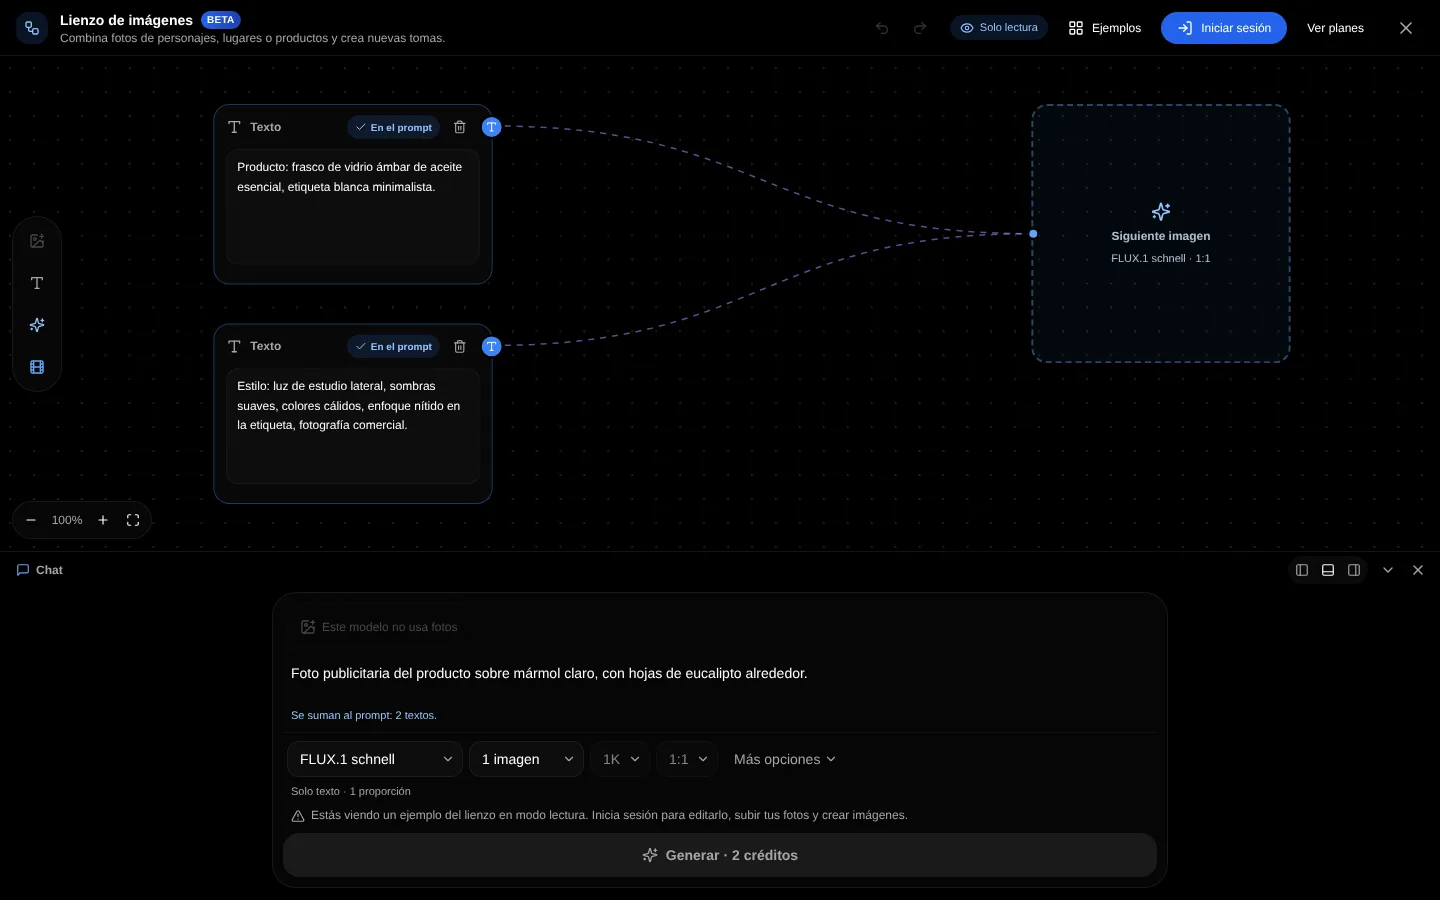Open the Ver planes link
1440x900 pixels.
tap(1335, 28)
